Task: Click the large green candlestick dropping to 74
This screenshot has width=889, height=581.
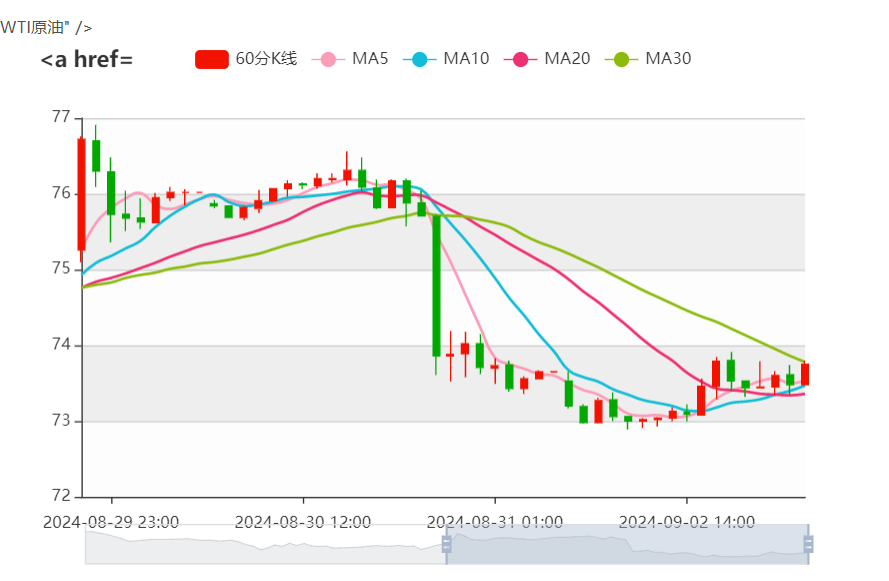Action: coord(436,285)
